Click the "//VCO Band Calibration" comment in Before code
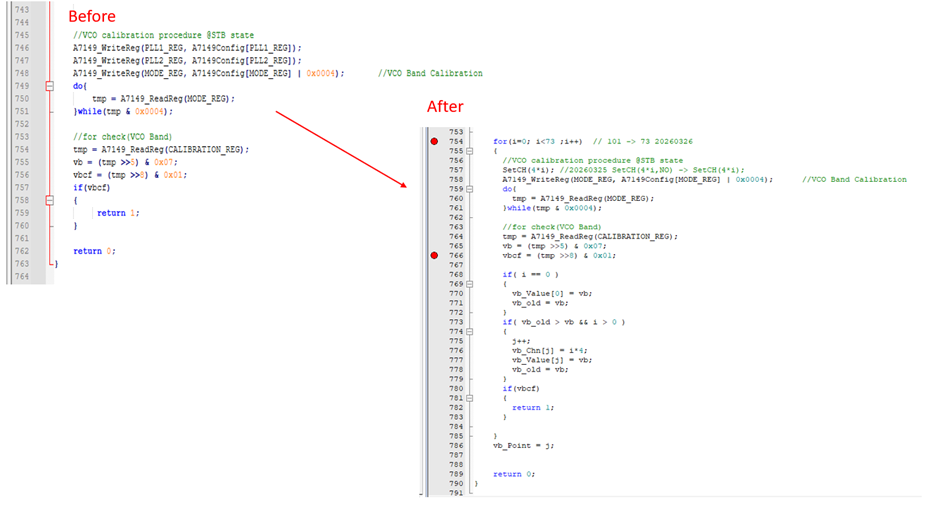Viewport: 950px width, 507px height. (x=430, y=73)
